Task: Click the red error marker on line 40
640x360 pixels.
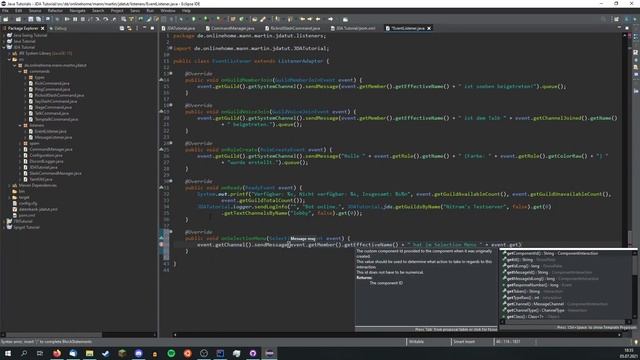Action: click(x=161, y=244)
